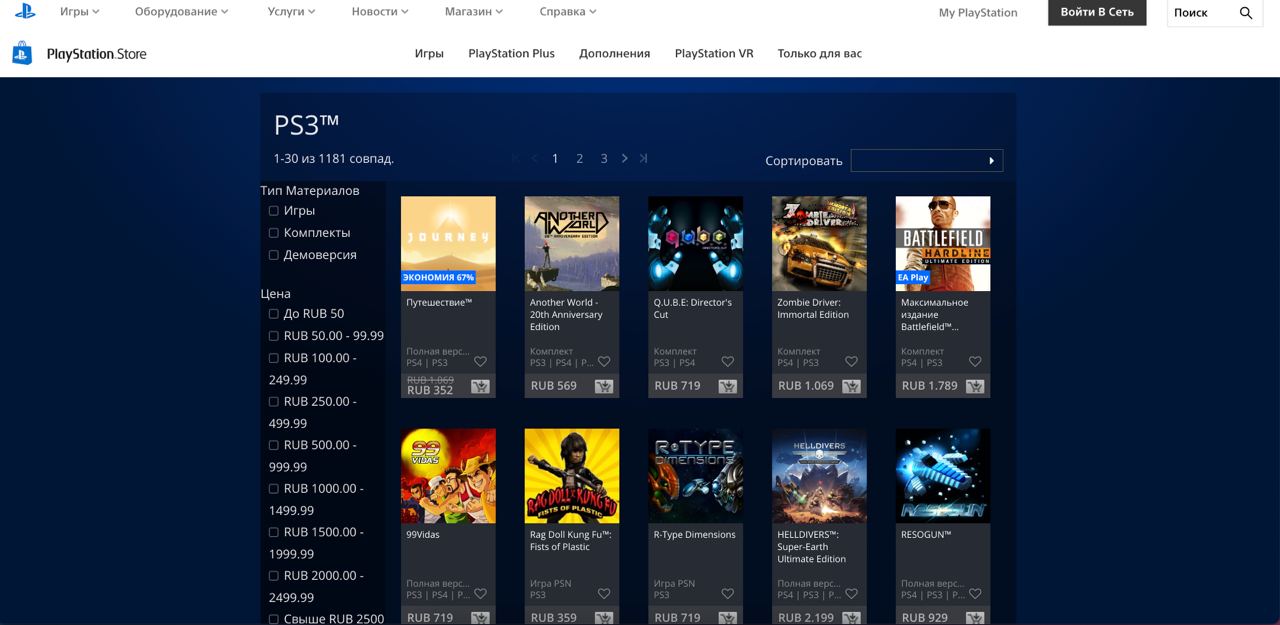Jump to last page with skip-end arrow
The height and width of the screenshot is (625, 1280).
[x=644, y=158]
